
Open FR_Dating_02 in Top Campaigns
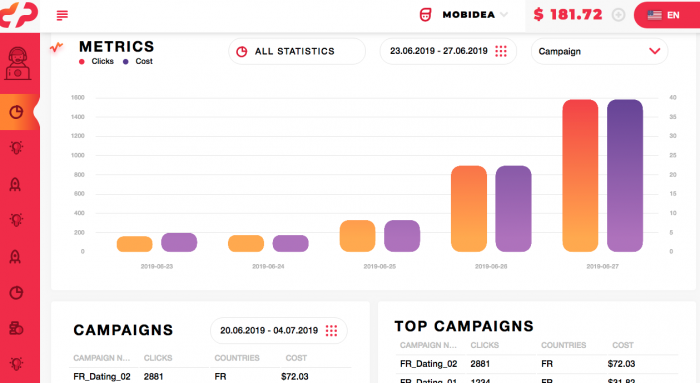click(x=429, y=364)
